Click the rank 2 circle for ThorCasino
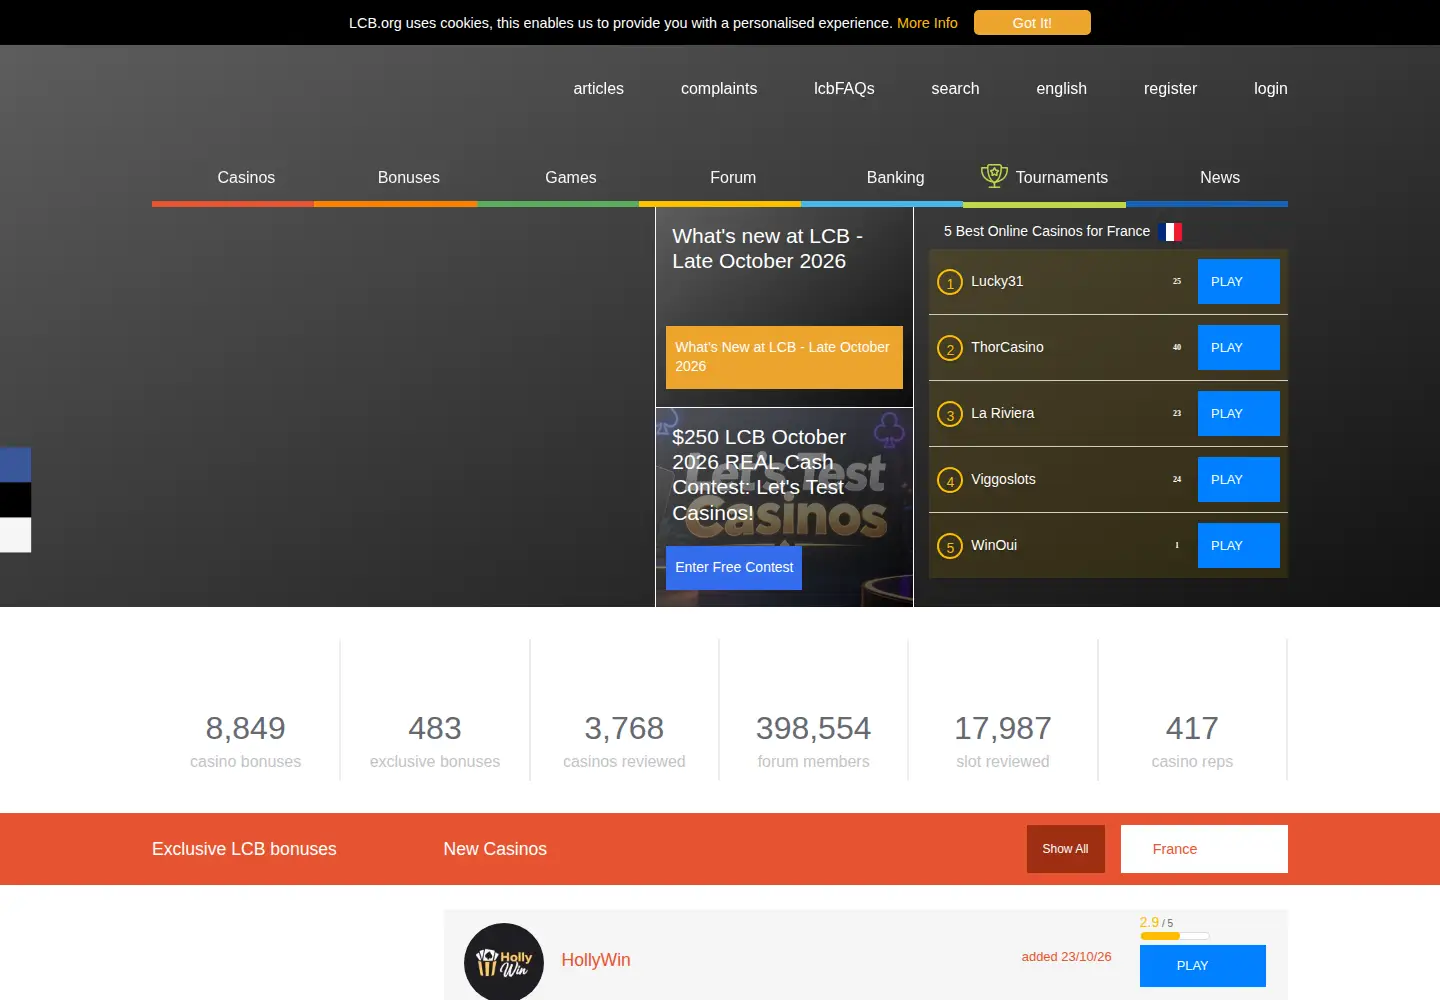The height and width of the screenshot is (1000, 1440). click(x=950, y=348)
